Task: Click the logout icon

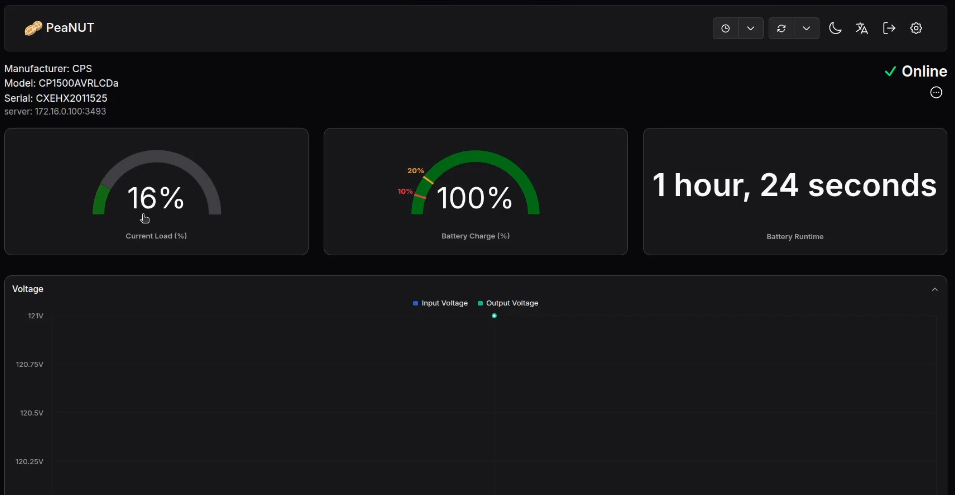Action: [889, 28]
